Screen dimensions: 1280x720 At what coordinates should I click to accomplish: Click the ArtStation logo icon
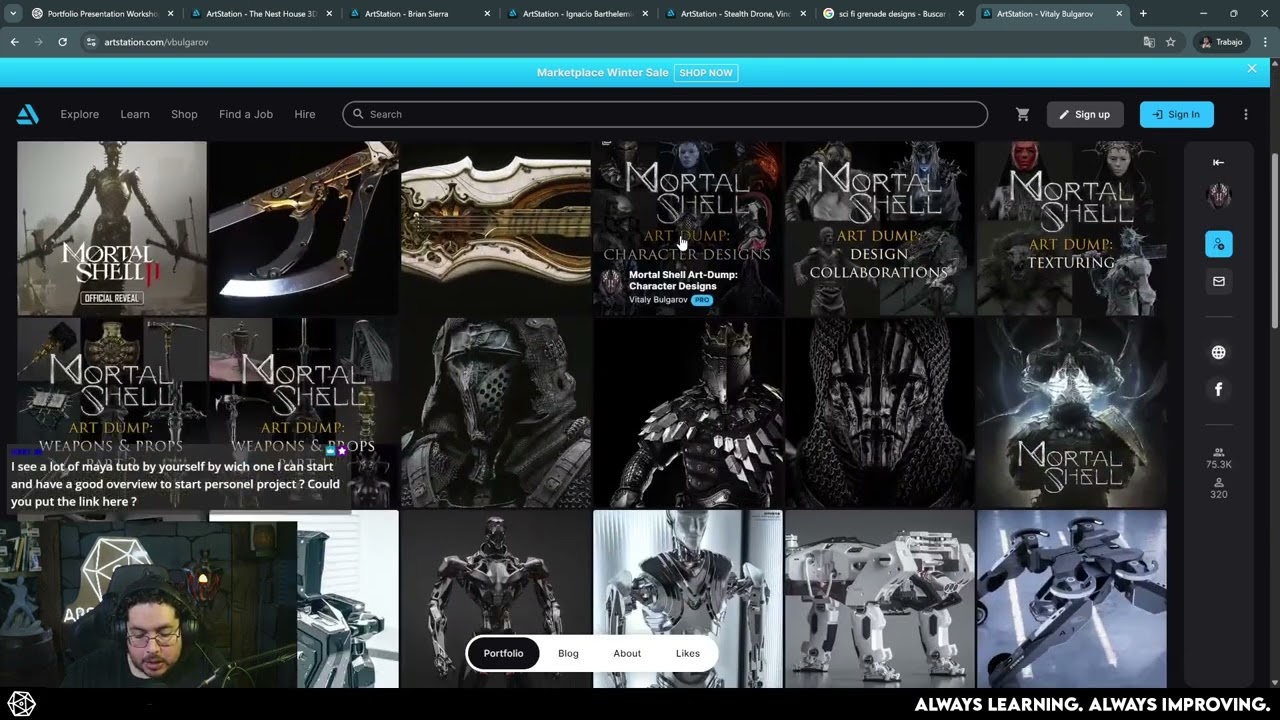tap(27, 114)
